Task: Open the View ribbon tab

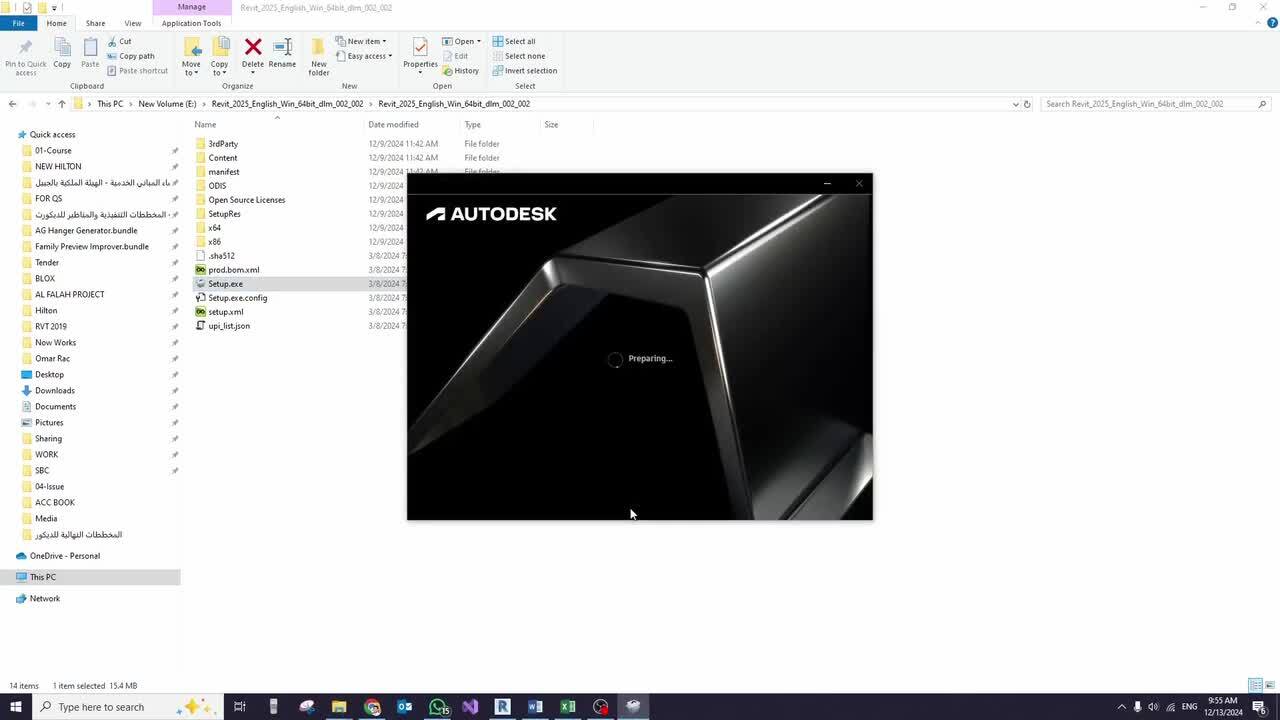Action: pyautogui.click(x=132, y=23)
